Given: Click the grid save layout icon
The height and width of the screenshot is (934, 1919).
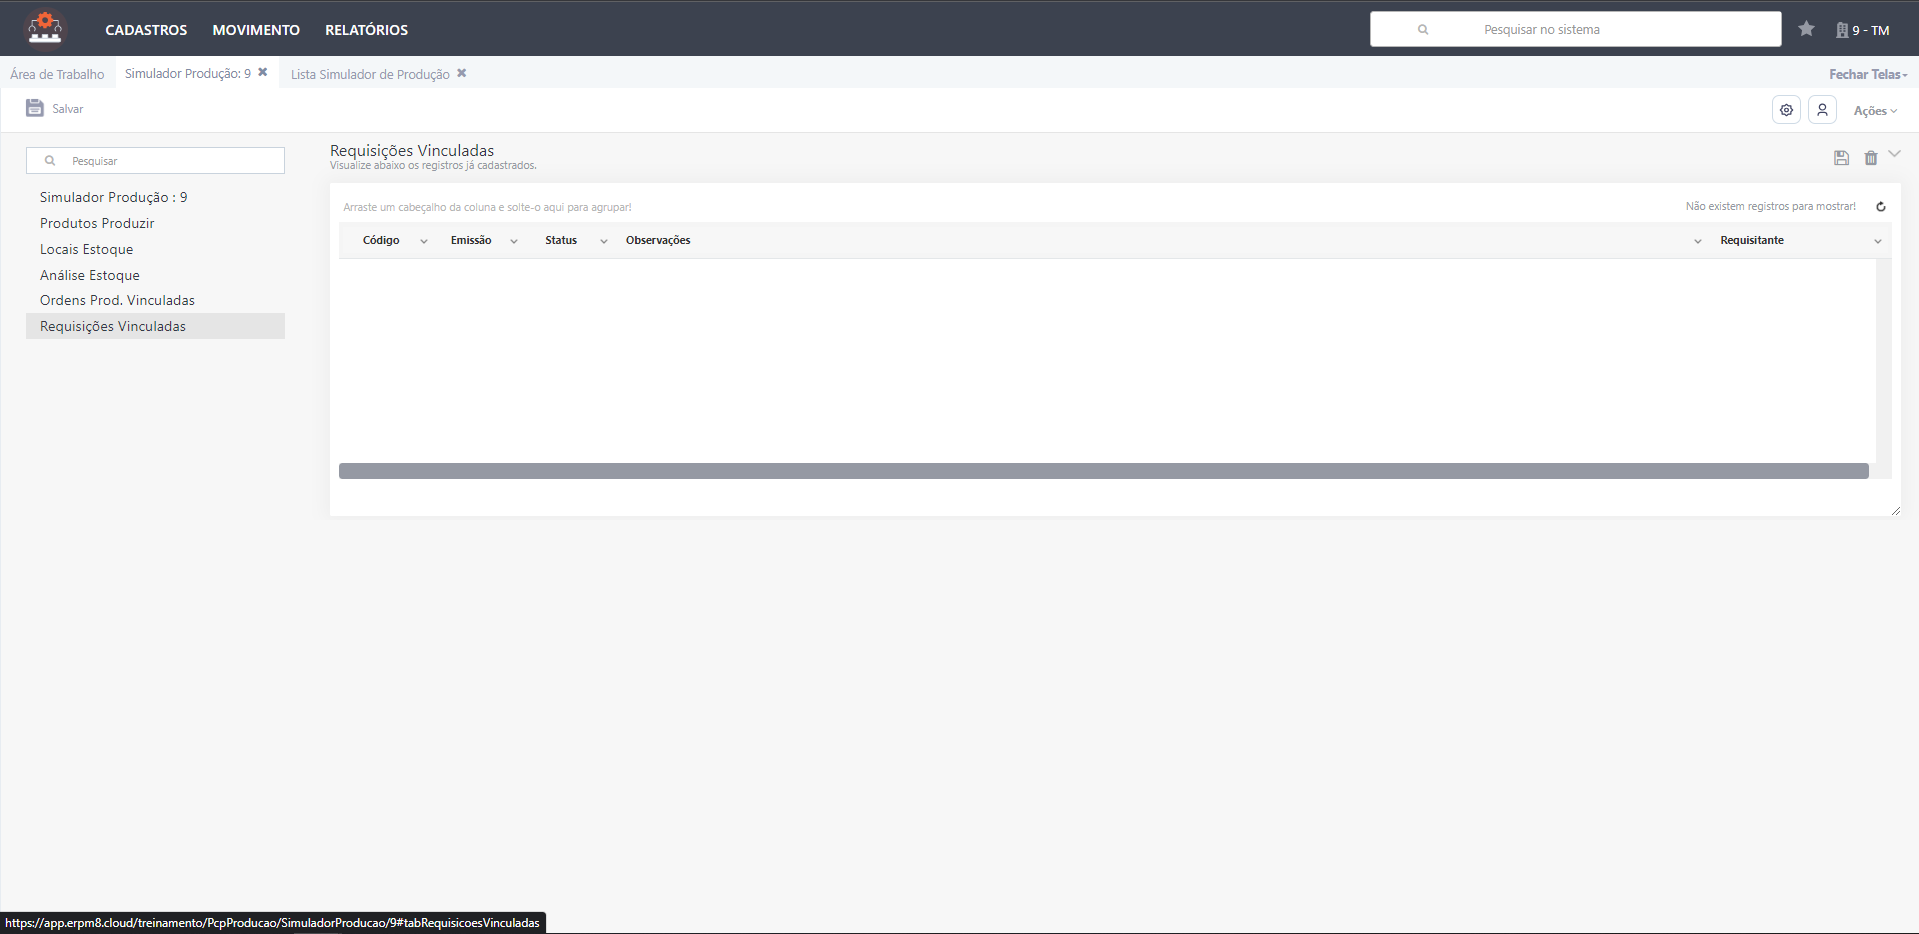Looking at the screenshot, I should tap(1841, 158).
